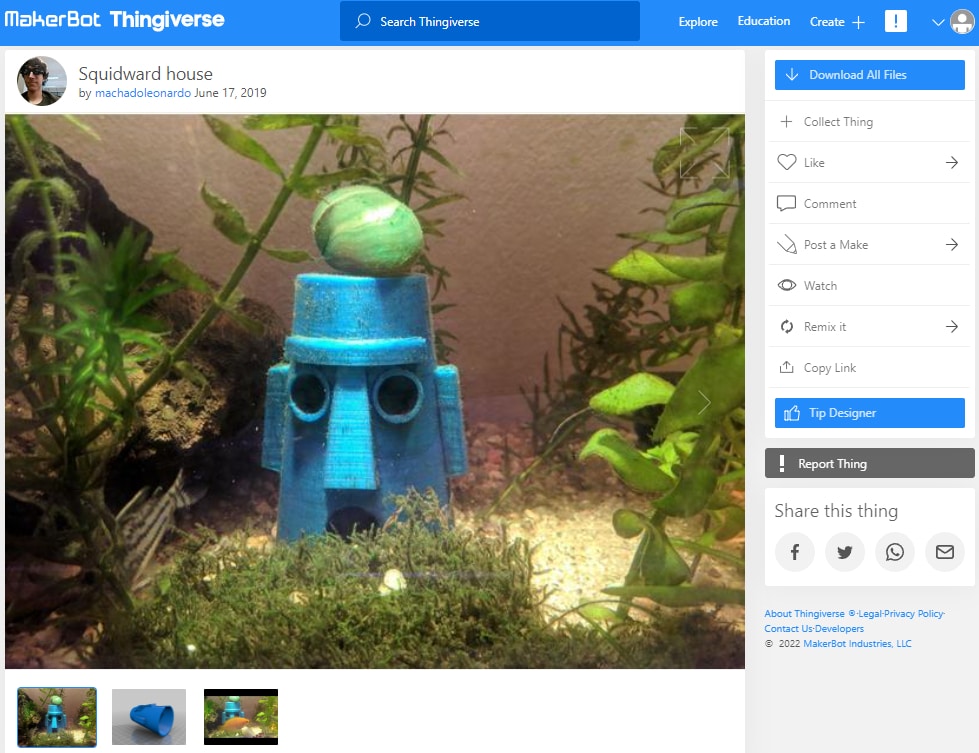
Task: Open the Comment section via speech bubble icon
Action: click(x=787, y=203)
